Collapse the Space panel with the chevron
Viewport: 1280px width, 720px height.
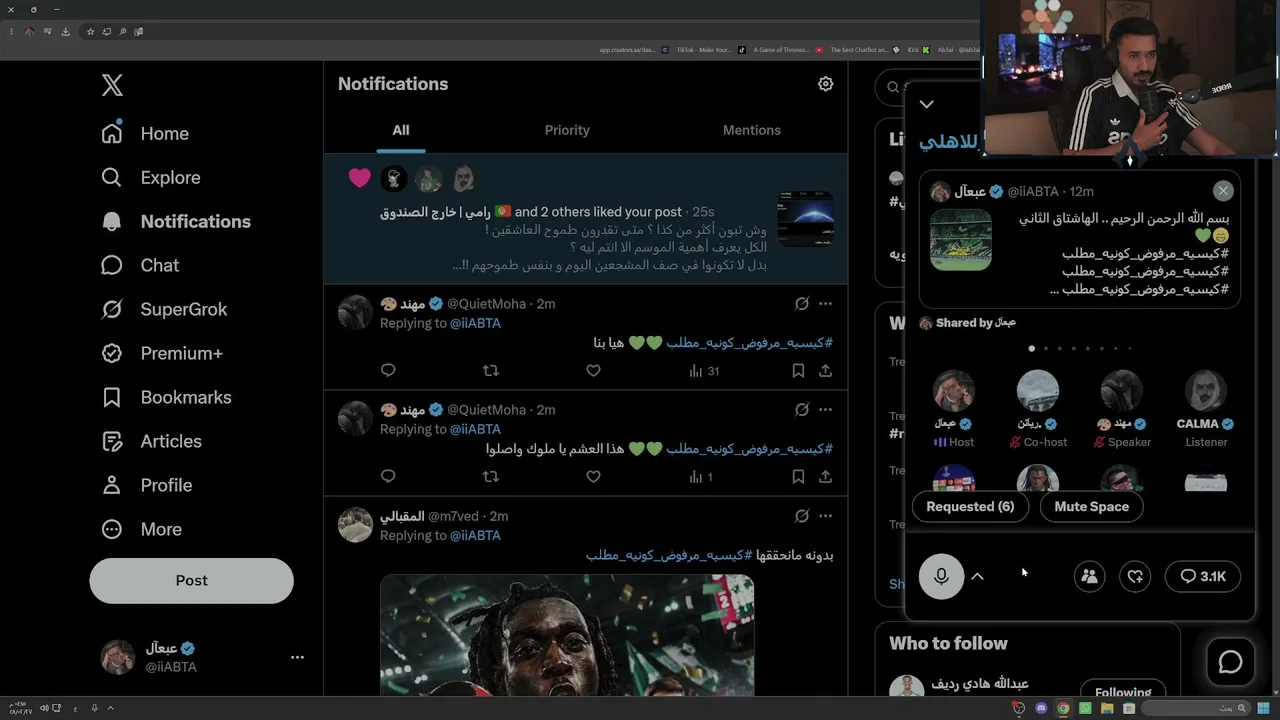(927, 104)
